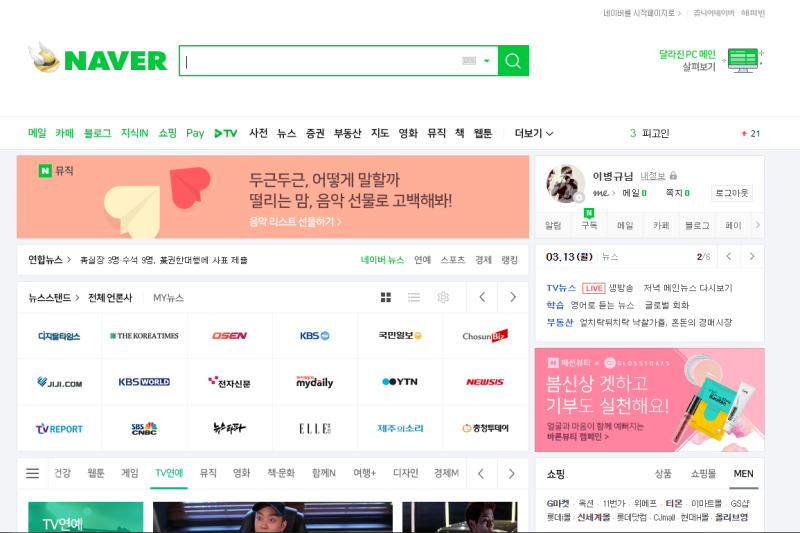Click the 로그아웃 button

point(732,193)
